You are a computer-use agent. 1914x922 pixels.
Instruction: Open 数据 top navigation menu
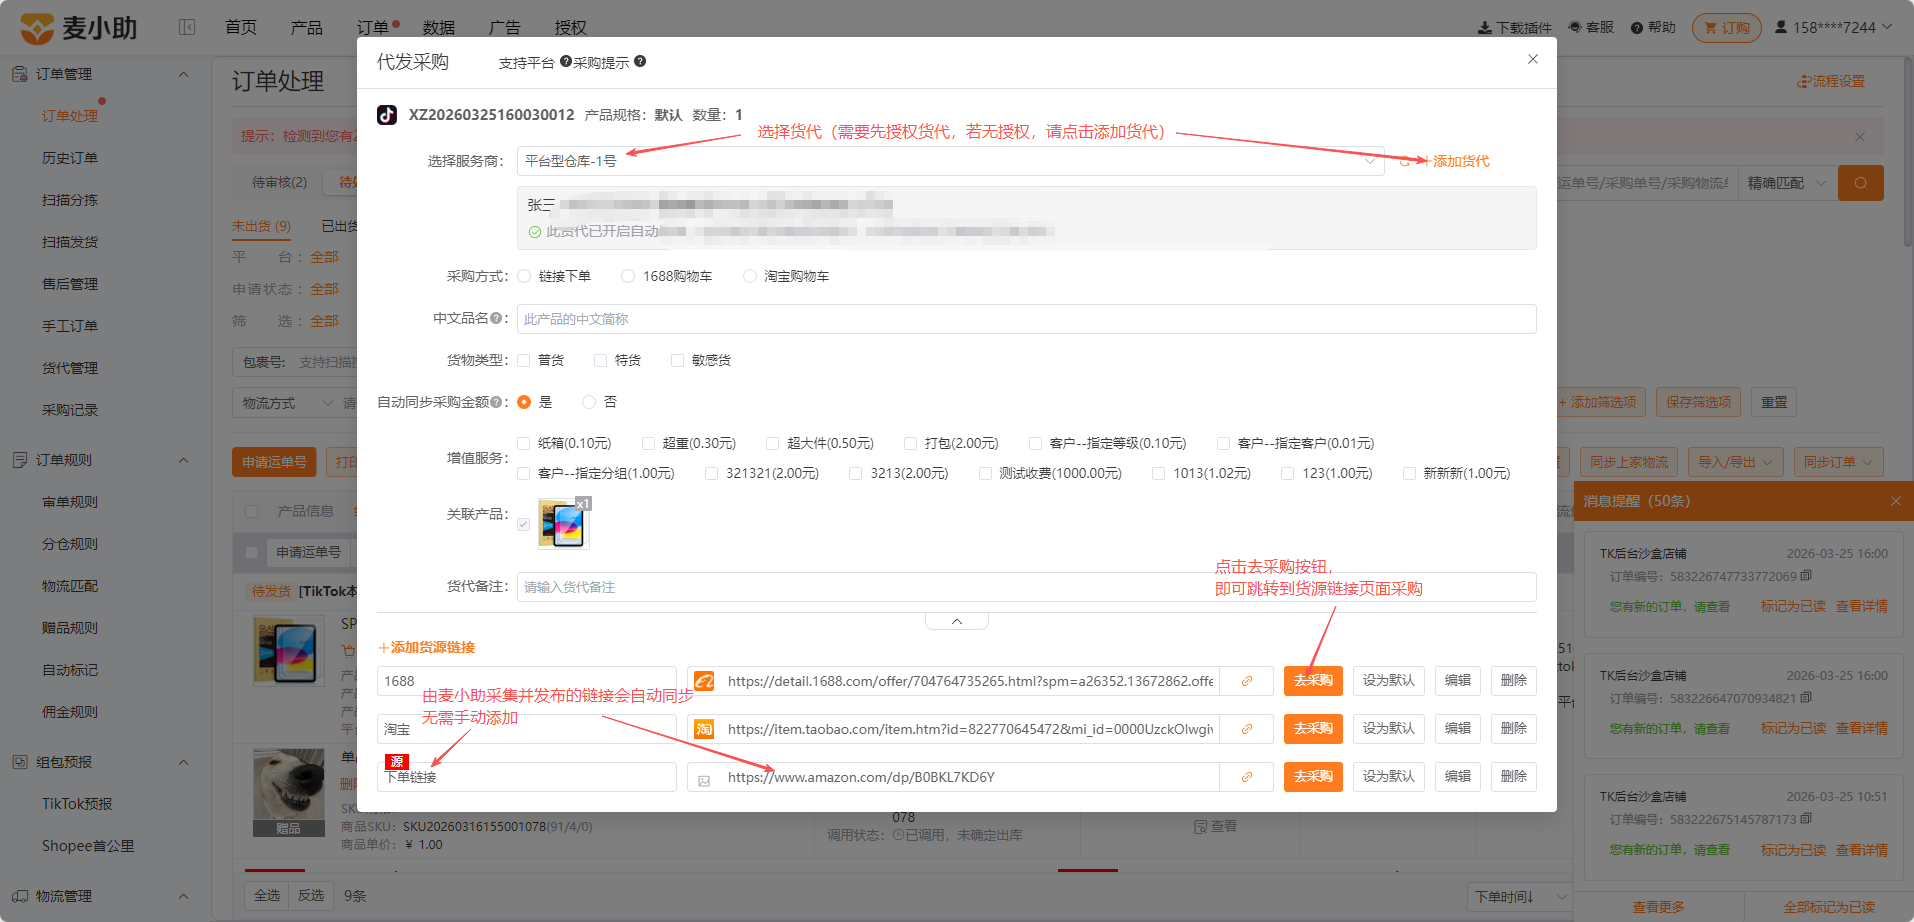pyautogui.click(x=439, y=27)
